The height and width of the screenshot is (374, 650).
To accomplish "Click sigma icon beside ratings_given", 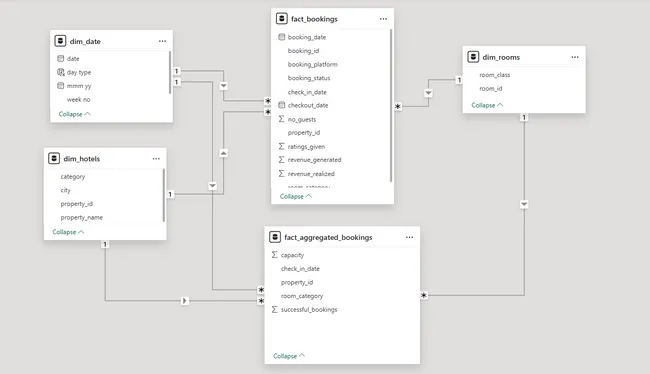I will [x=281, y=146].
